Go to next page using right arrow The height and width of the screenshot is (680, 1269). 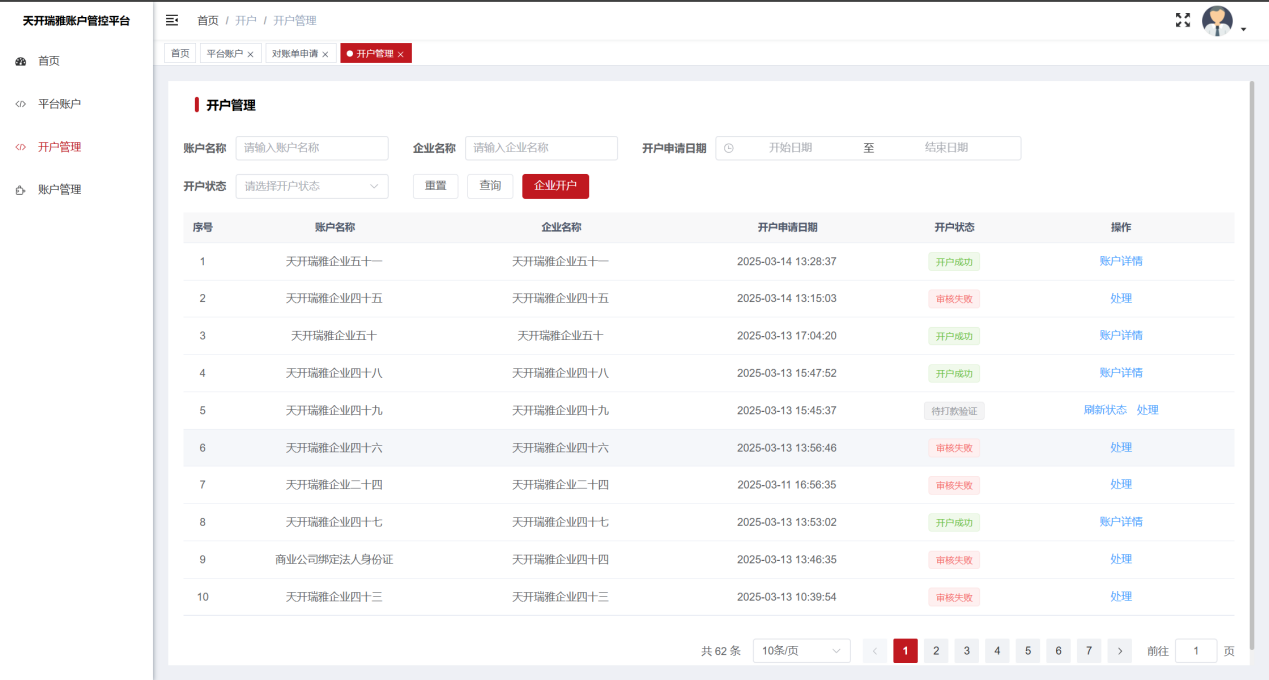(1119, 651)
